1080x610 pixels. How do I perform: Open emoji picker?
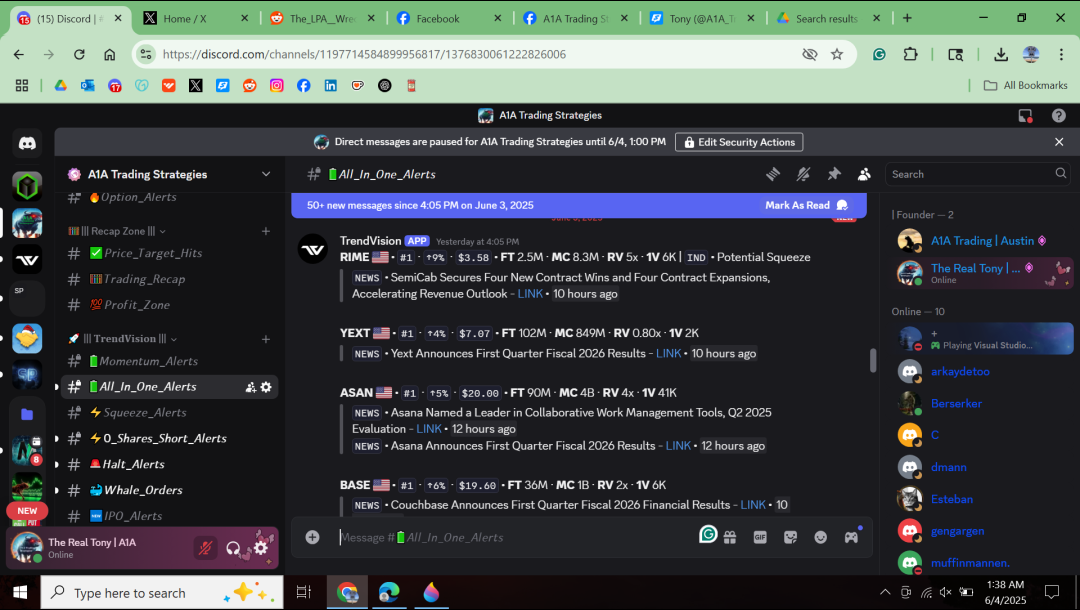820,537
